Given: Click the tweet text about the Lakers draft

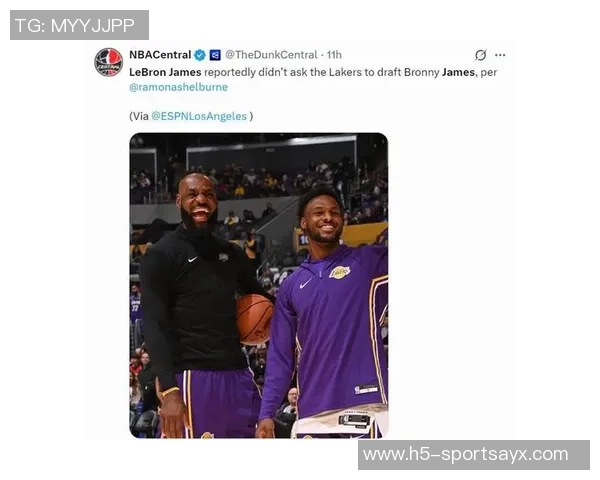Looking at the screenshot, I should [x=313, y=72].
